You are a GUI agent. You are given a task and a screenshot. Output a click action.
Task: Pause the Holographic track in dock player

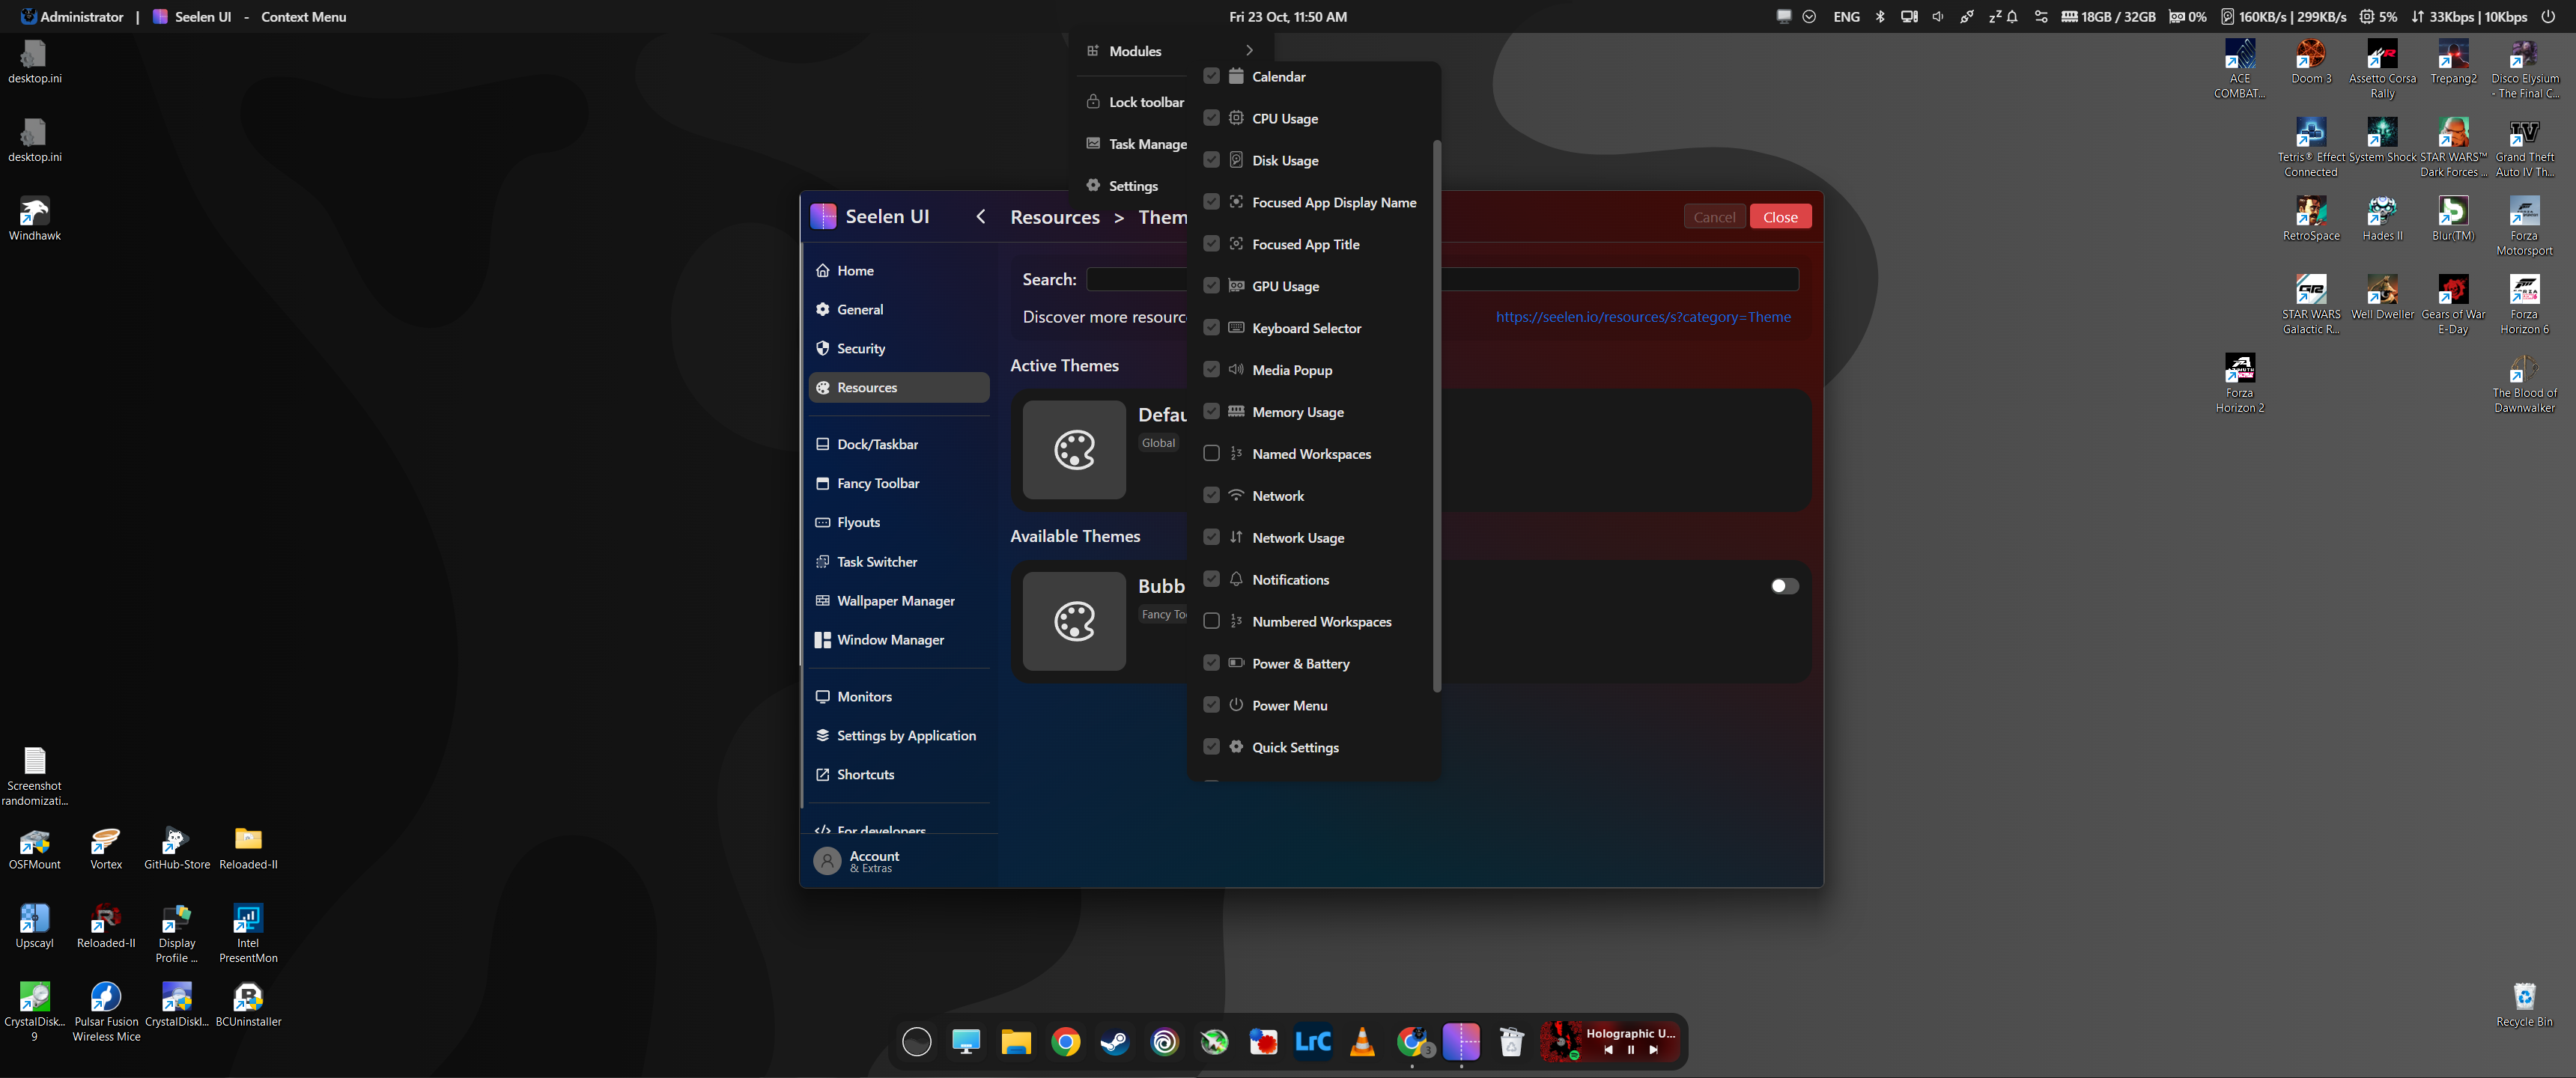click(x=1631, y=1050)
